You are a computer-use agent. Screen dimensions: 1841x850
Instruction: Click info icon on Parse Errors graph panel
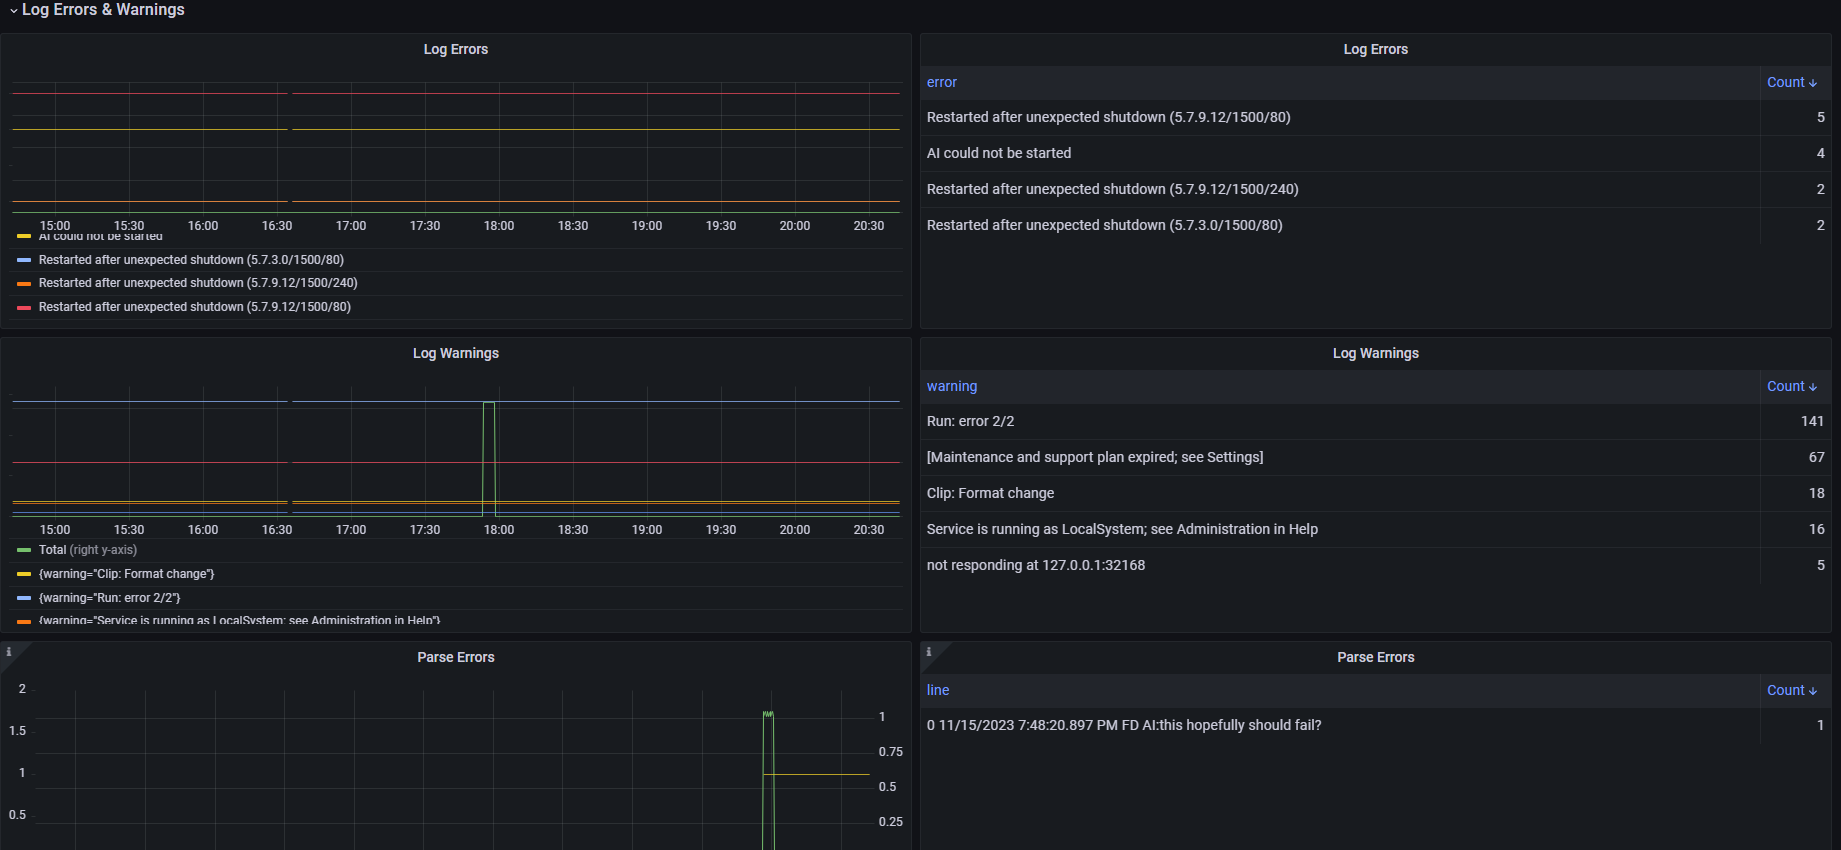point(9,652)
